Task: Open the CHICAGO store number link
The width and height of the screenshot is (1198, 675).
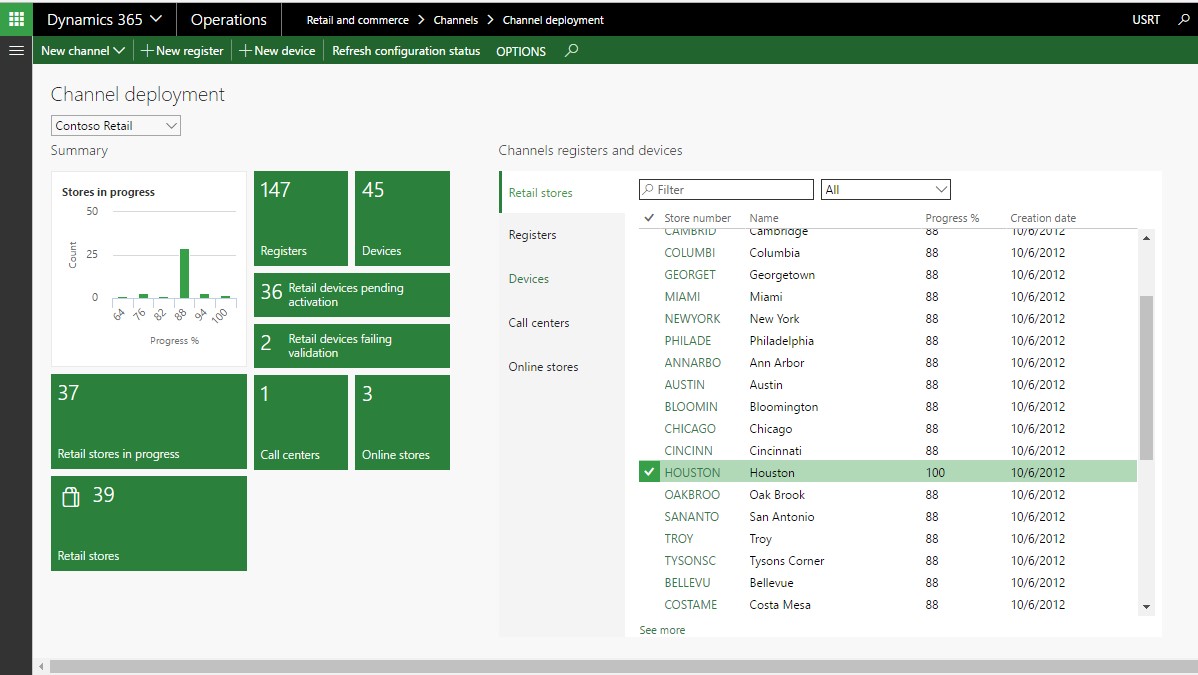Action: coord(690,429)
